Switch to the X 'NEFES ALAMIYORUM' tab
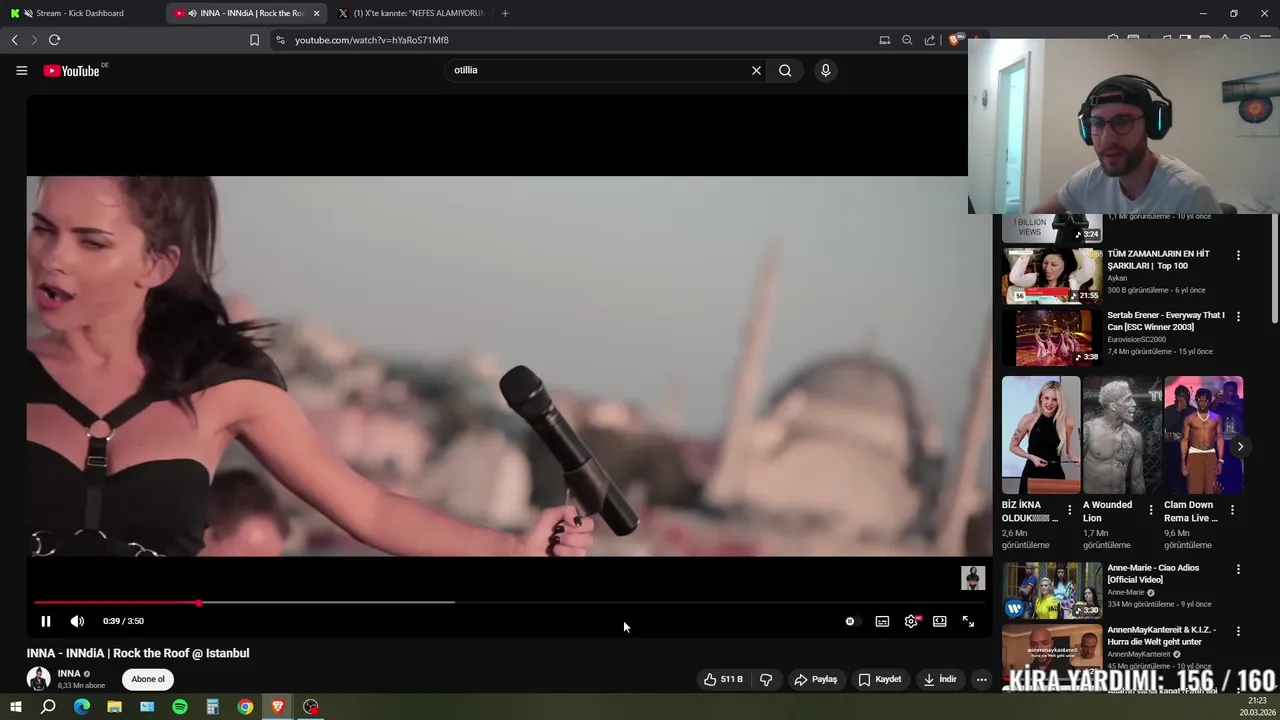 [410, 13]
